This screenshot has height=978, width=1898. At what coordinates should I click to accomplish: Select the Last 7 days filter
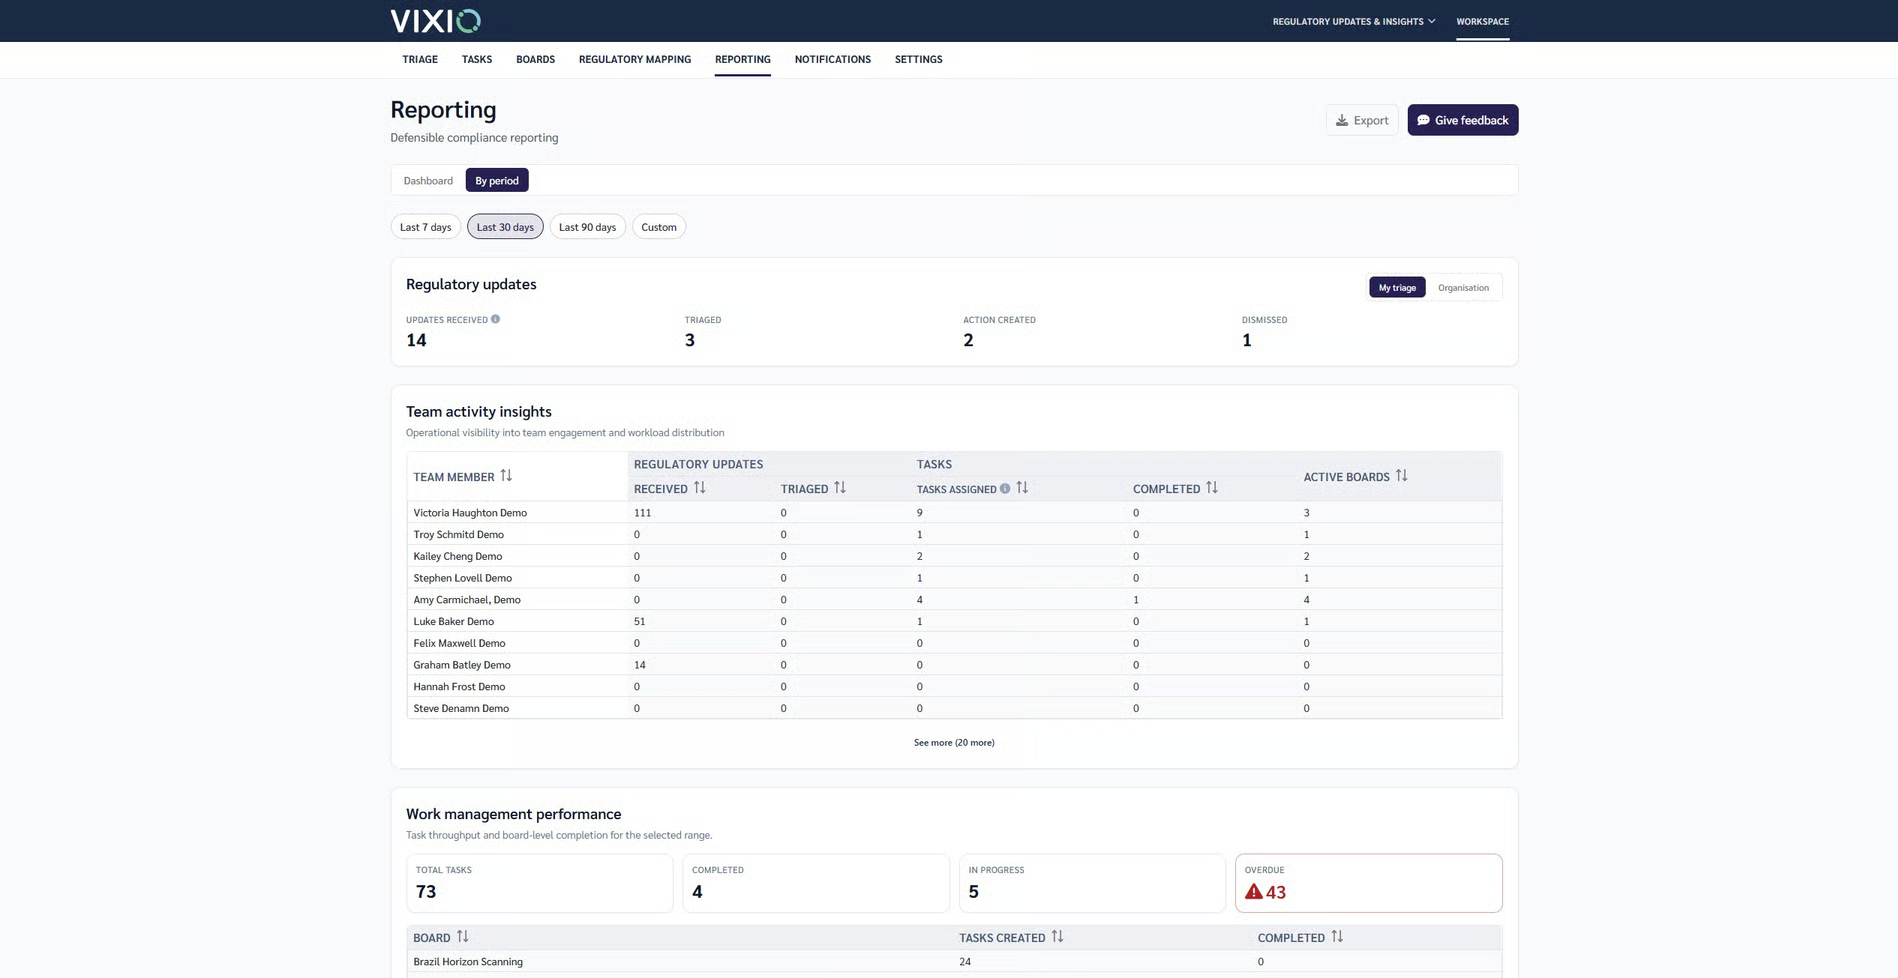pyautogui.click(x=426, y=227)
